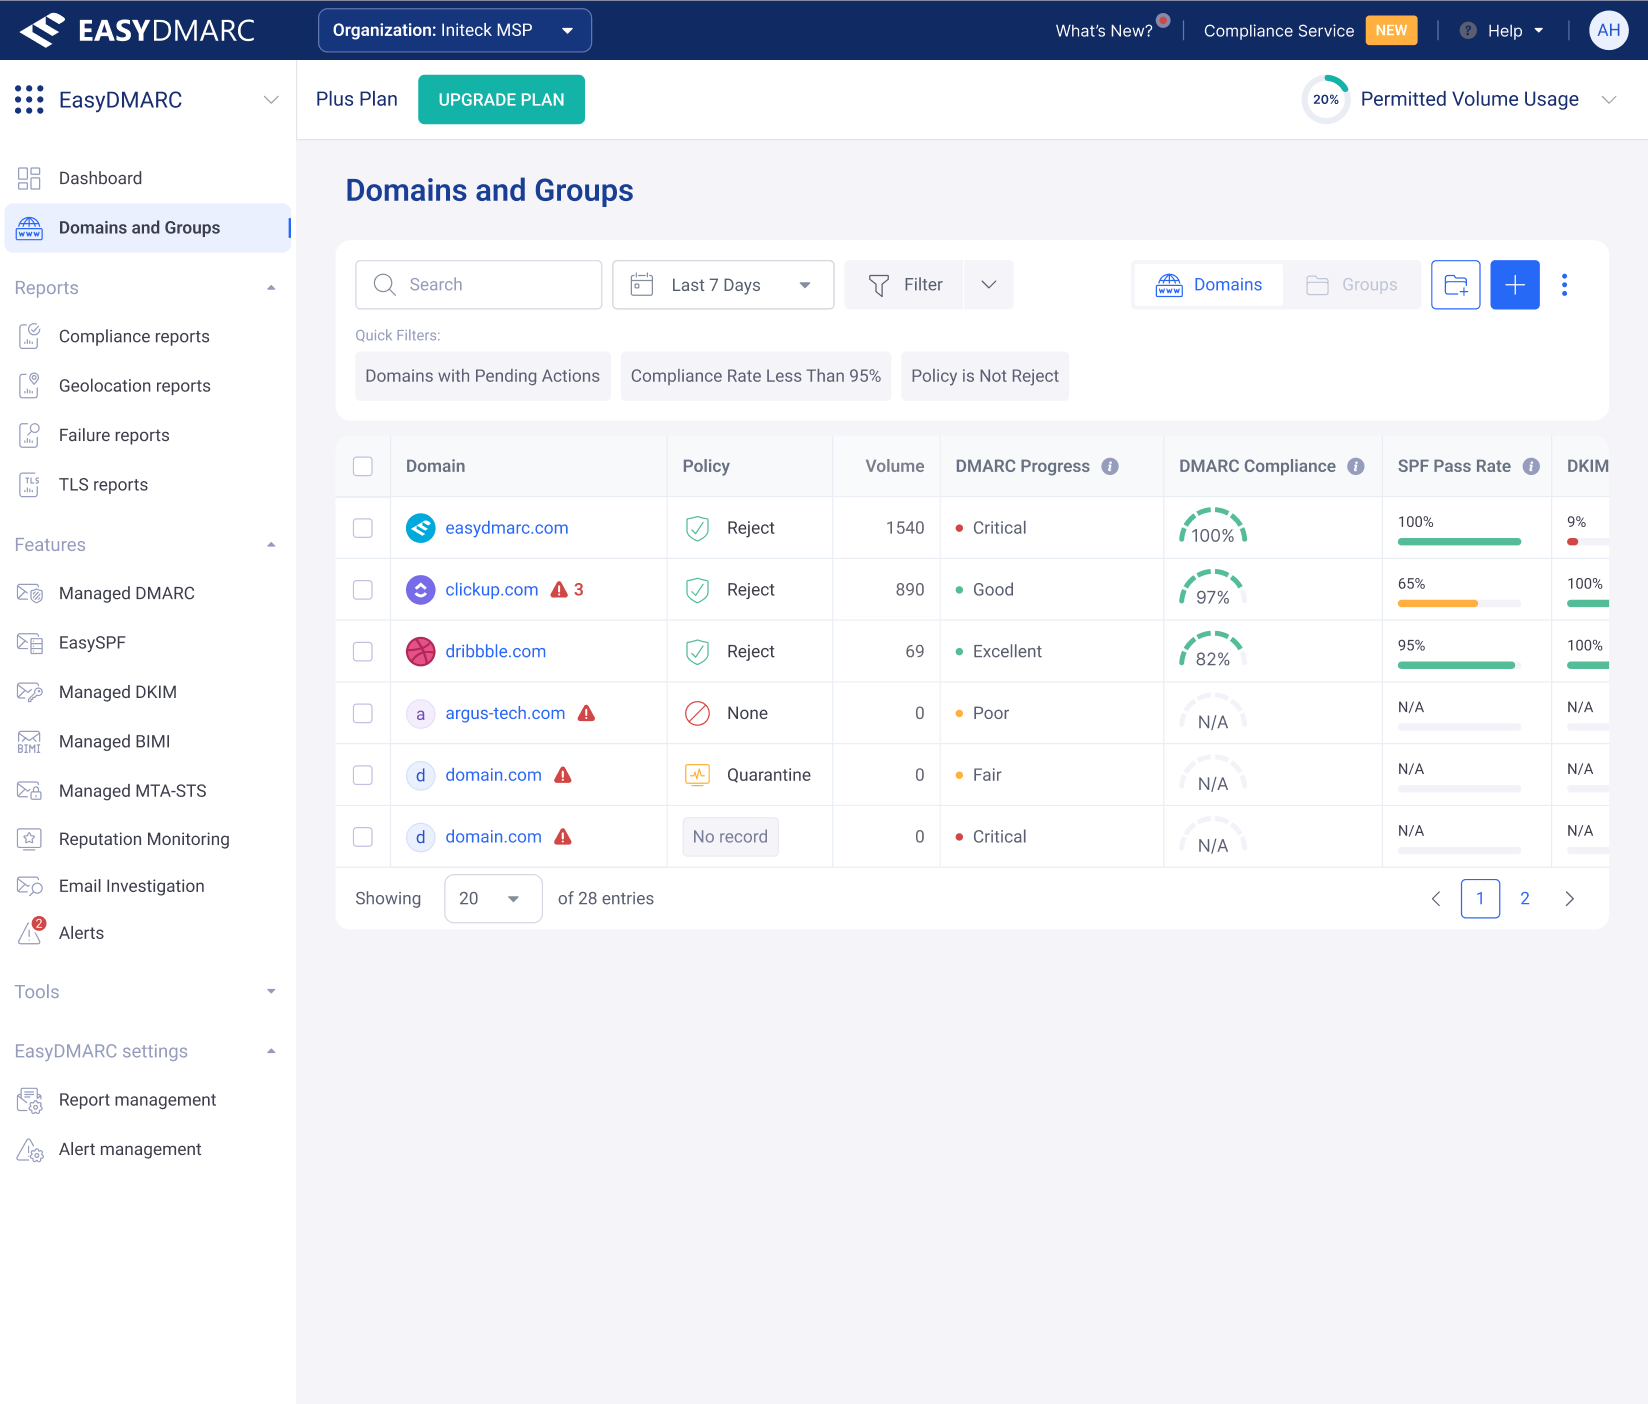The width and height of the screenshot is (1648, 1404).
Task: Toggle the select-all checkbox in table header
Action: (363, 466)
